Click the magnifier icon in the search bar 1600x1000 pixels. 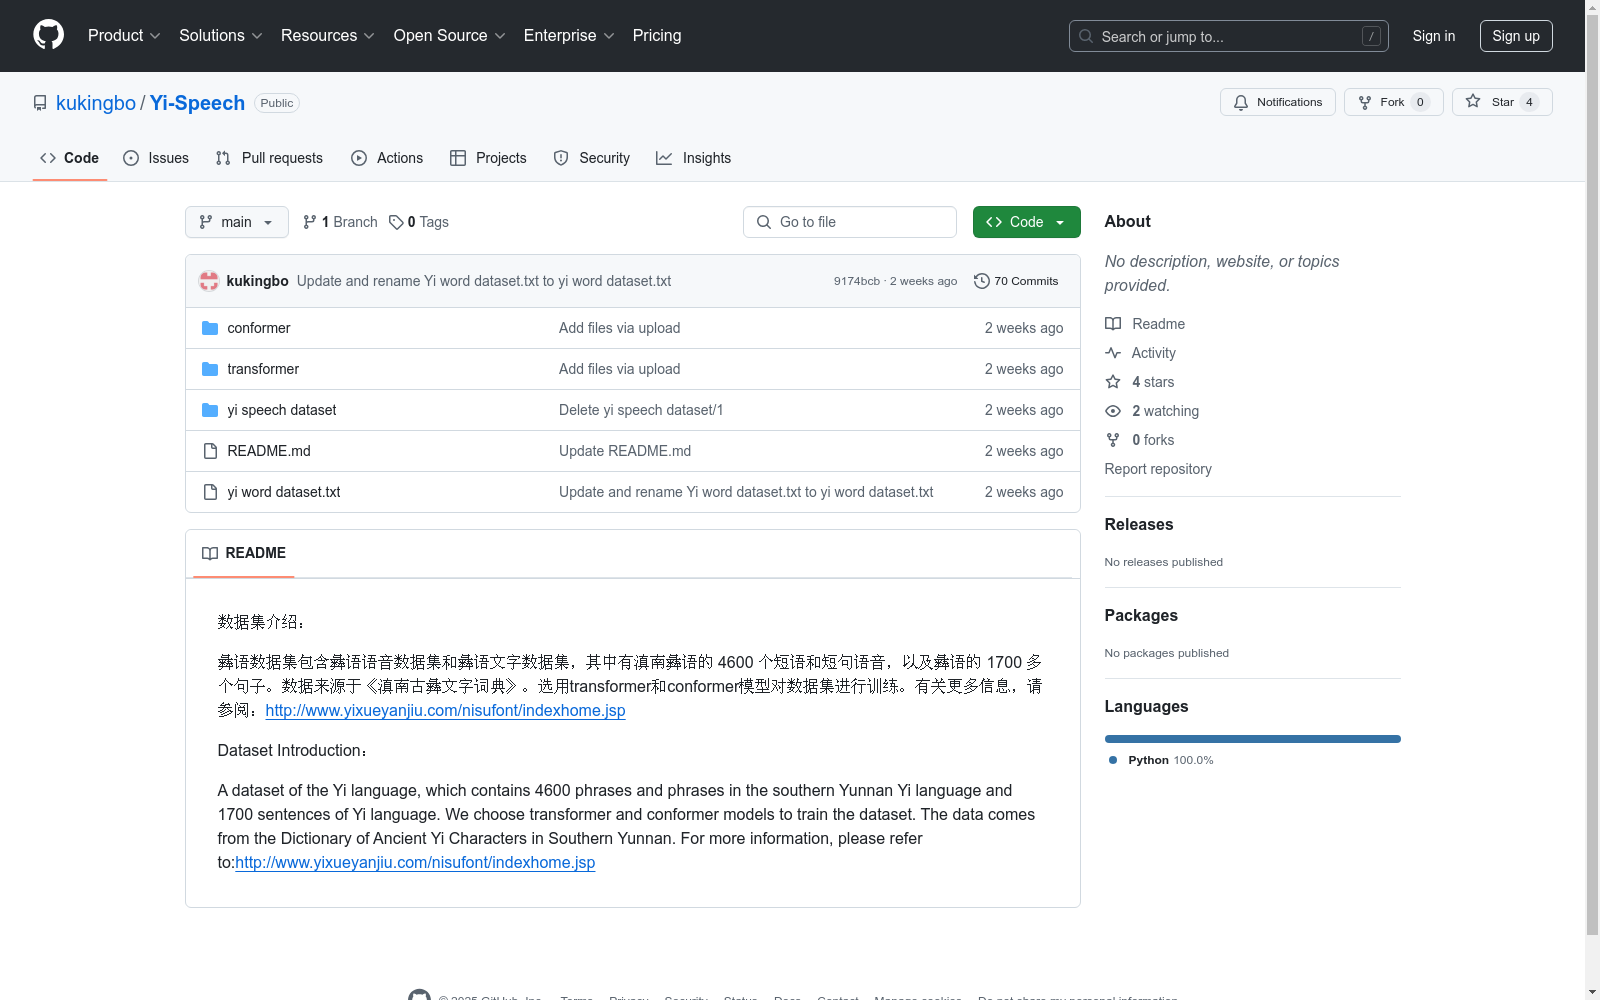pos(1086,36)
